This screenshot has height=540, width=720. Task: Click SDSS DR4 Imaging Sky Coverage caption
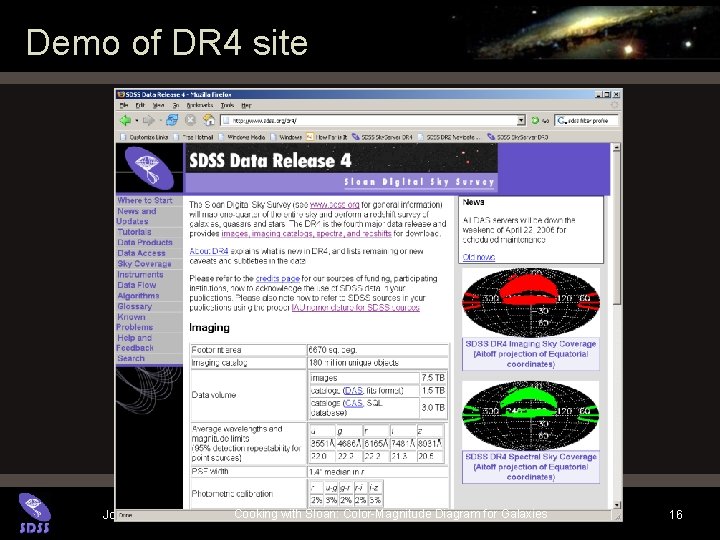coord(530,354)
